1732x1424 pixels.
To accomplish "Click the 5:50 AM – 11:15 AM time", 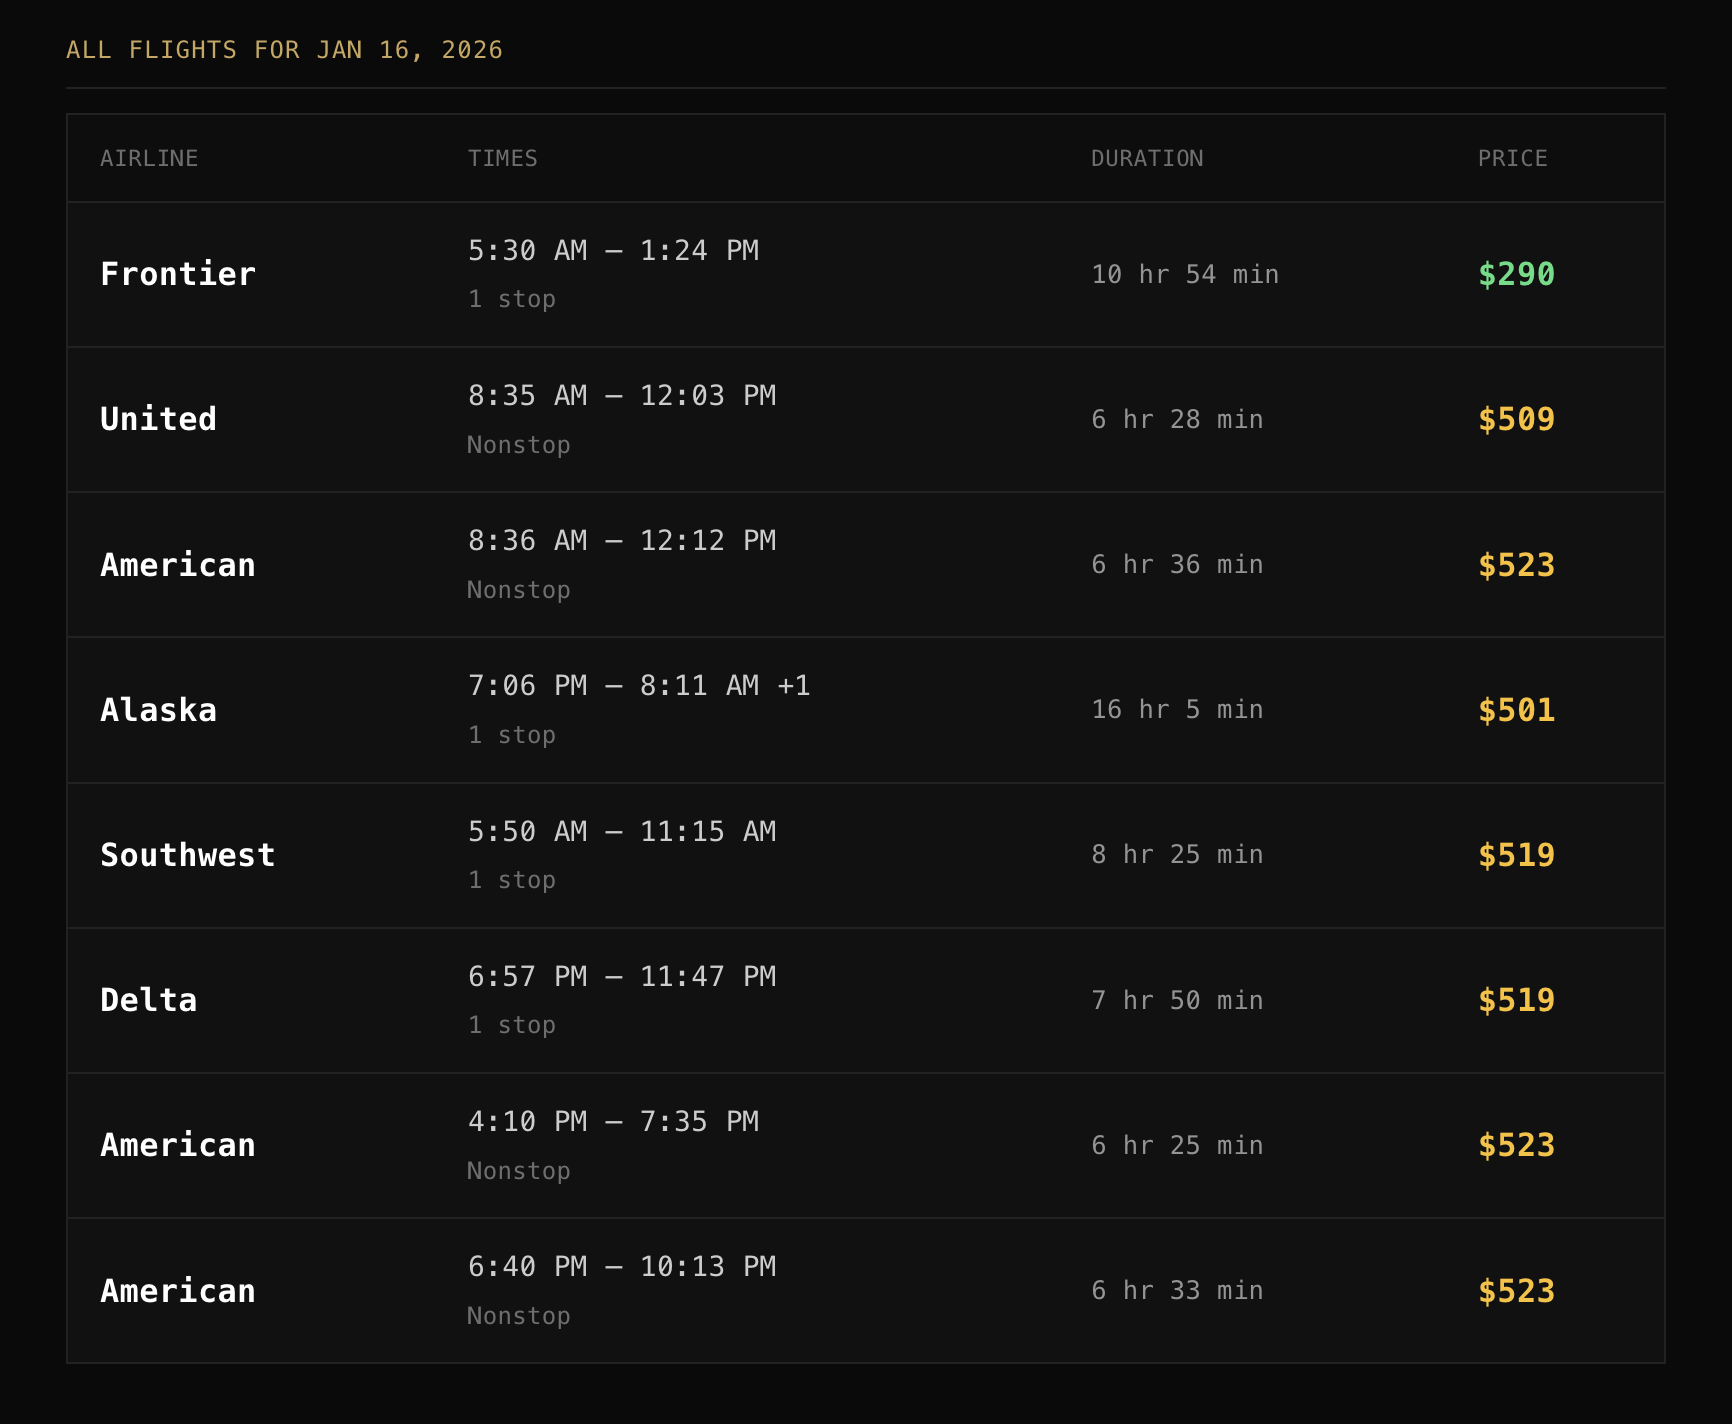I will pos(621,831).
